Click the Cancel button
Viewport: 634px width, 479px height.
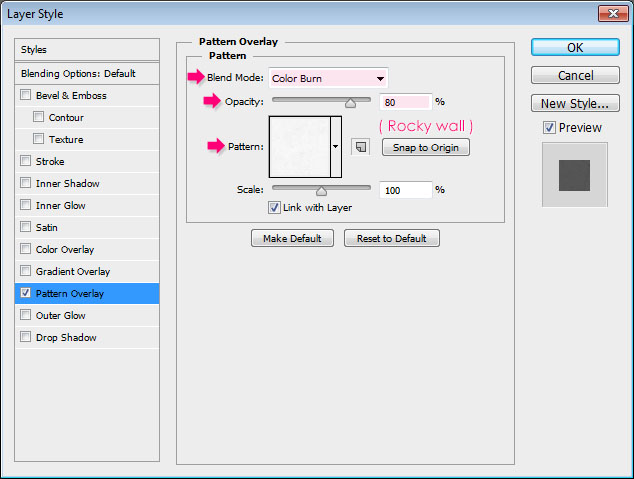575,75
